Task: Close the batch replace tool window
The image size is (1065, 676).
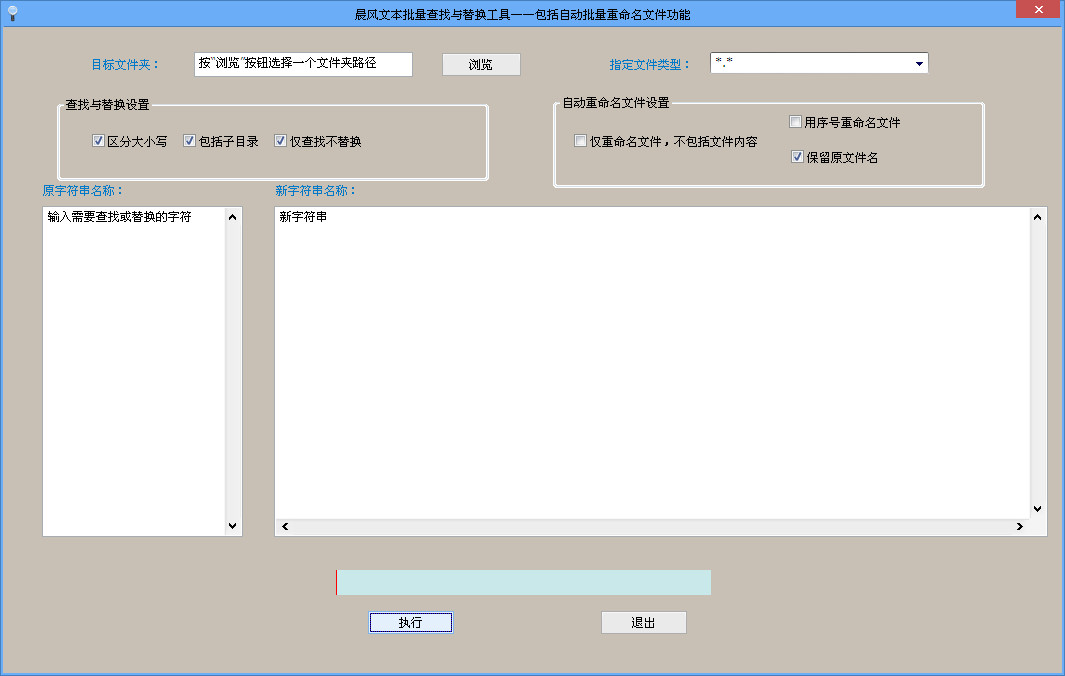Action: point(1037,10)
